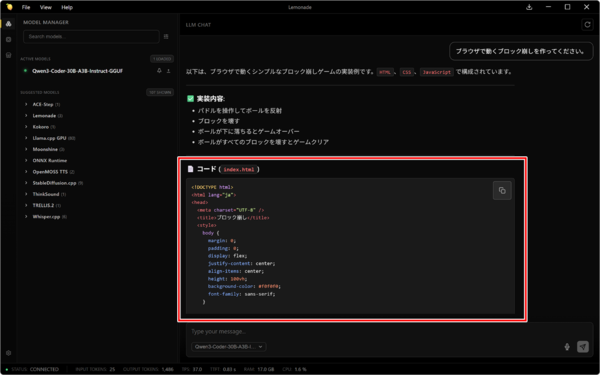Open the File menu

26,7
